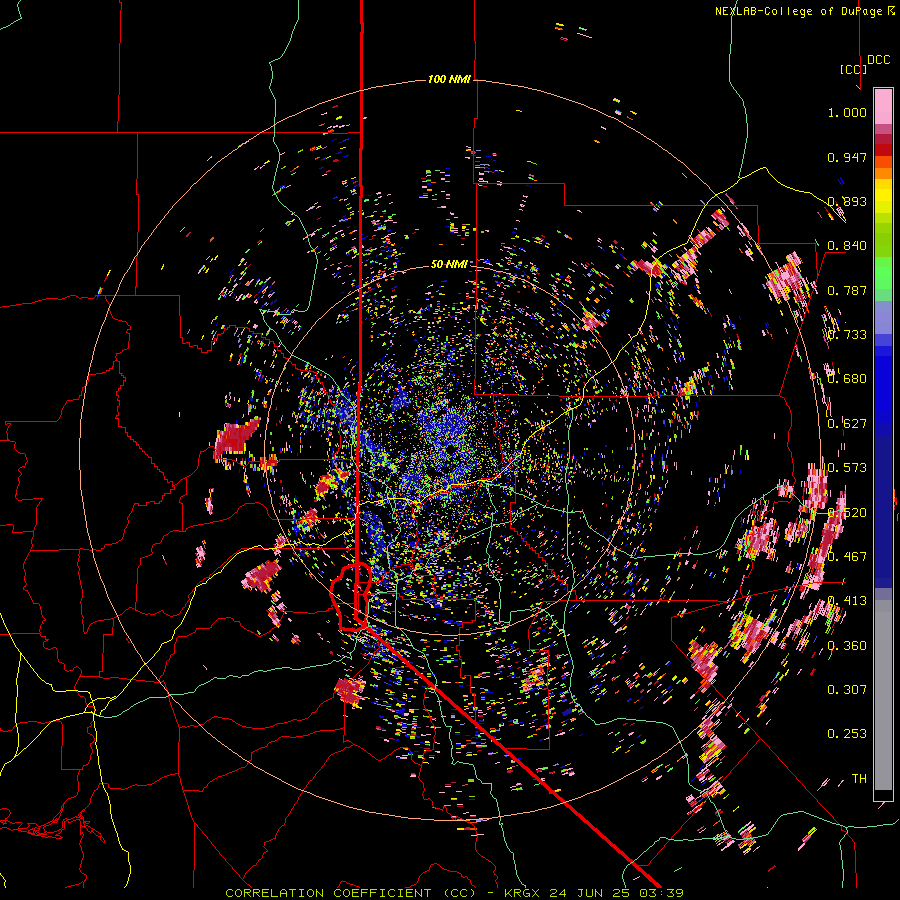Click the [CC] units label
The image size is (900, 900).
pos(853,69)
